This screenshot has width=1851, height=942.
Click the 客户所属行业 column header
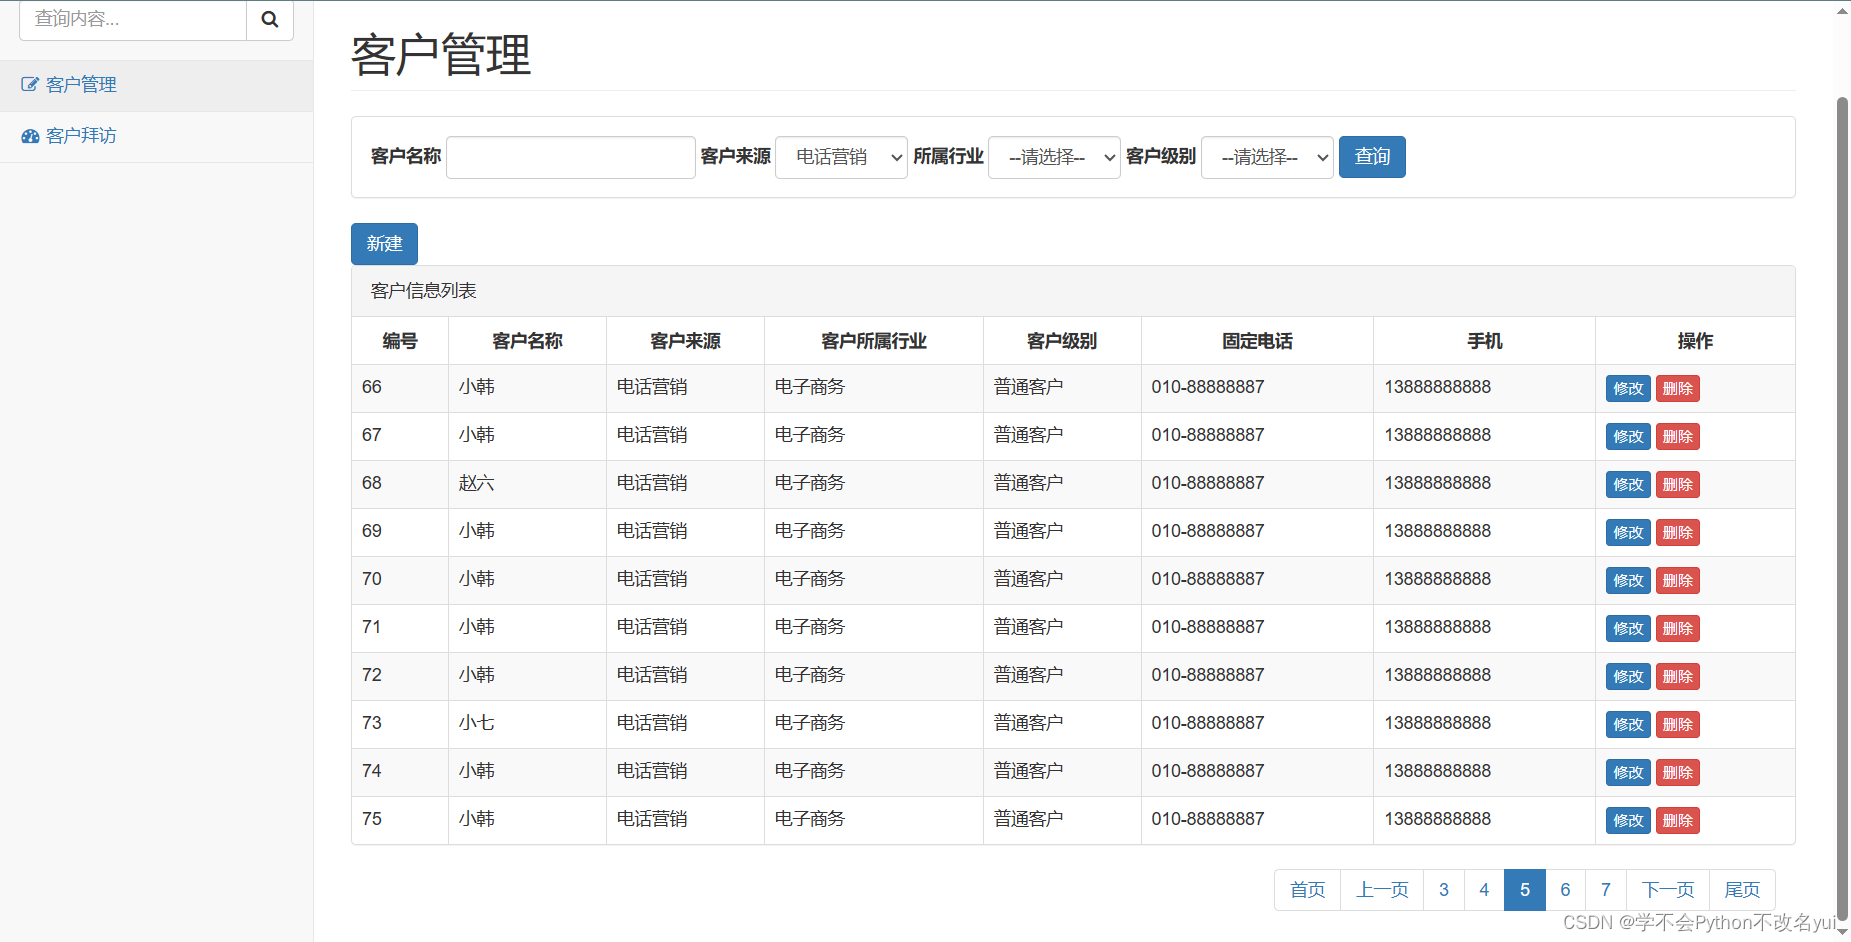[874, 342]
